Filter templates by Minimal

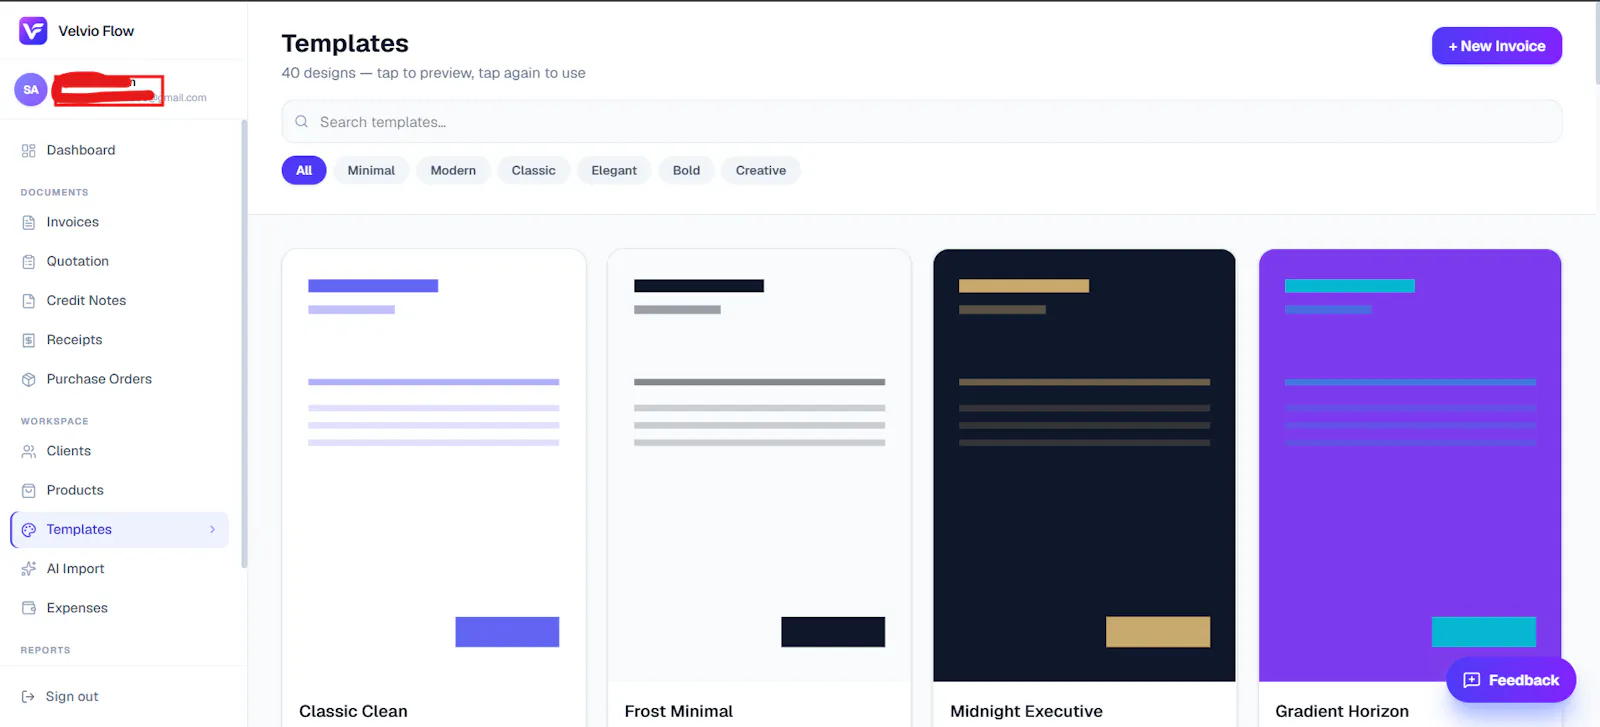tap(371, 170)
